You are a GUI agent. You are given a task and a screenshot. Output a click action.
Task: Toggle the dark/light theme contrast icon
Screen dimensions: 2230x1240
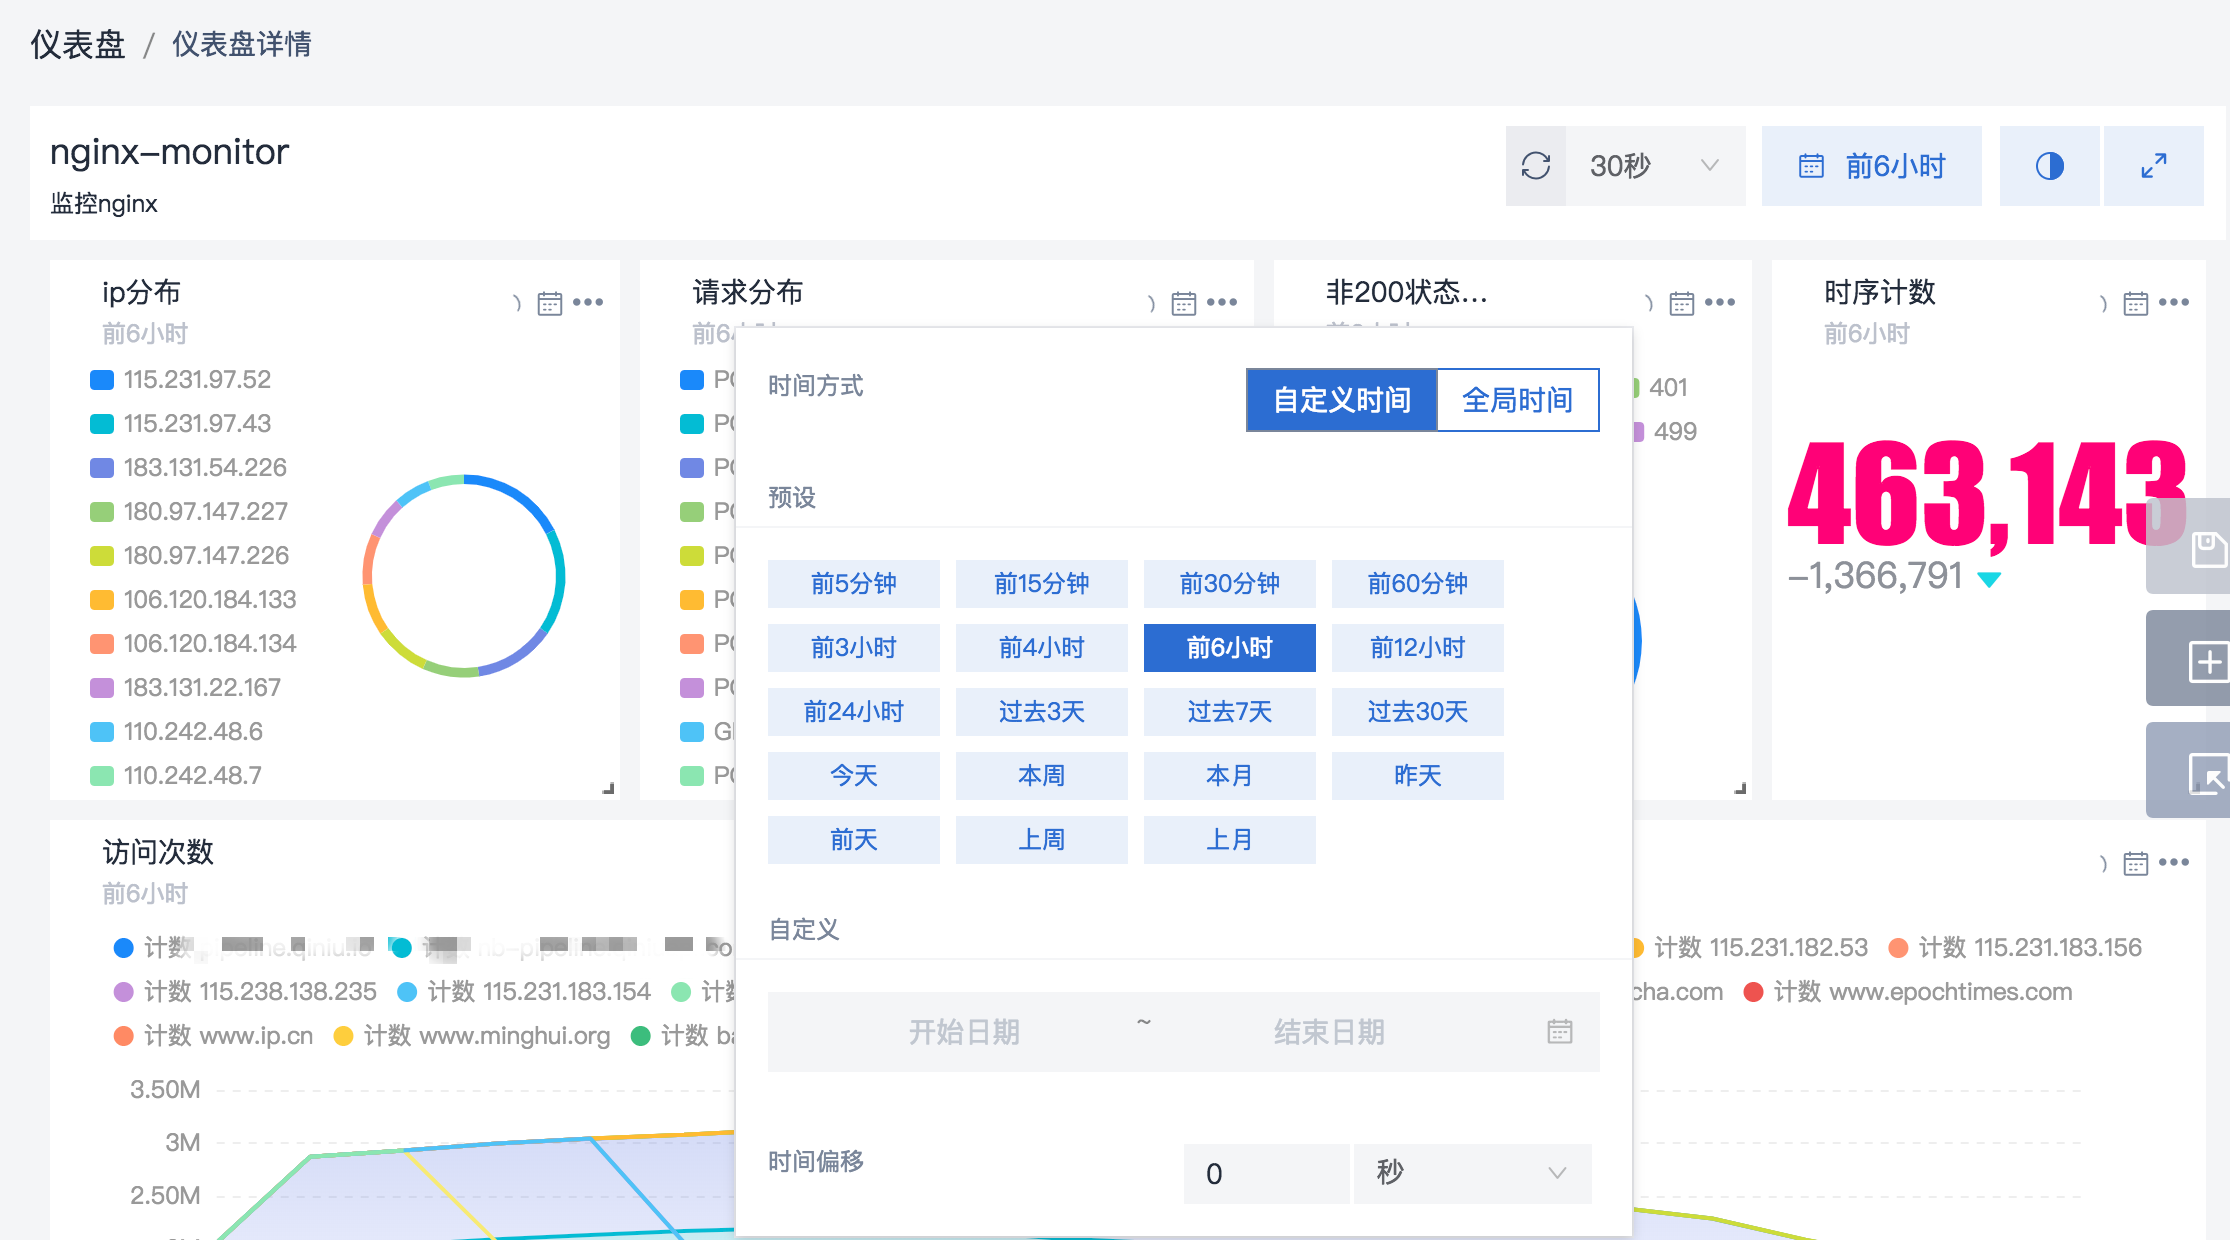pyautogui.click(x=2050, y=166)
